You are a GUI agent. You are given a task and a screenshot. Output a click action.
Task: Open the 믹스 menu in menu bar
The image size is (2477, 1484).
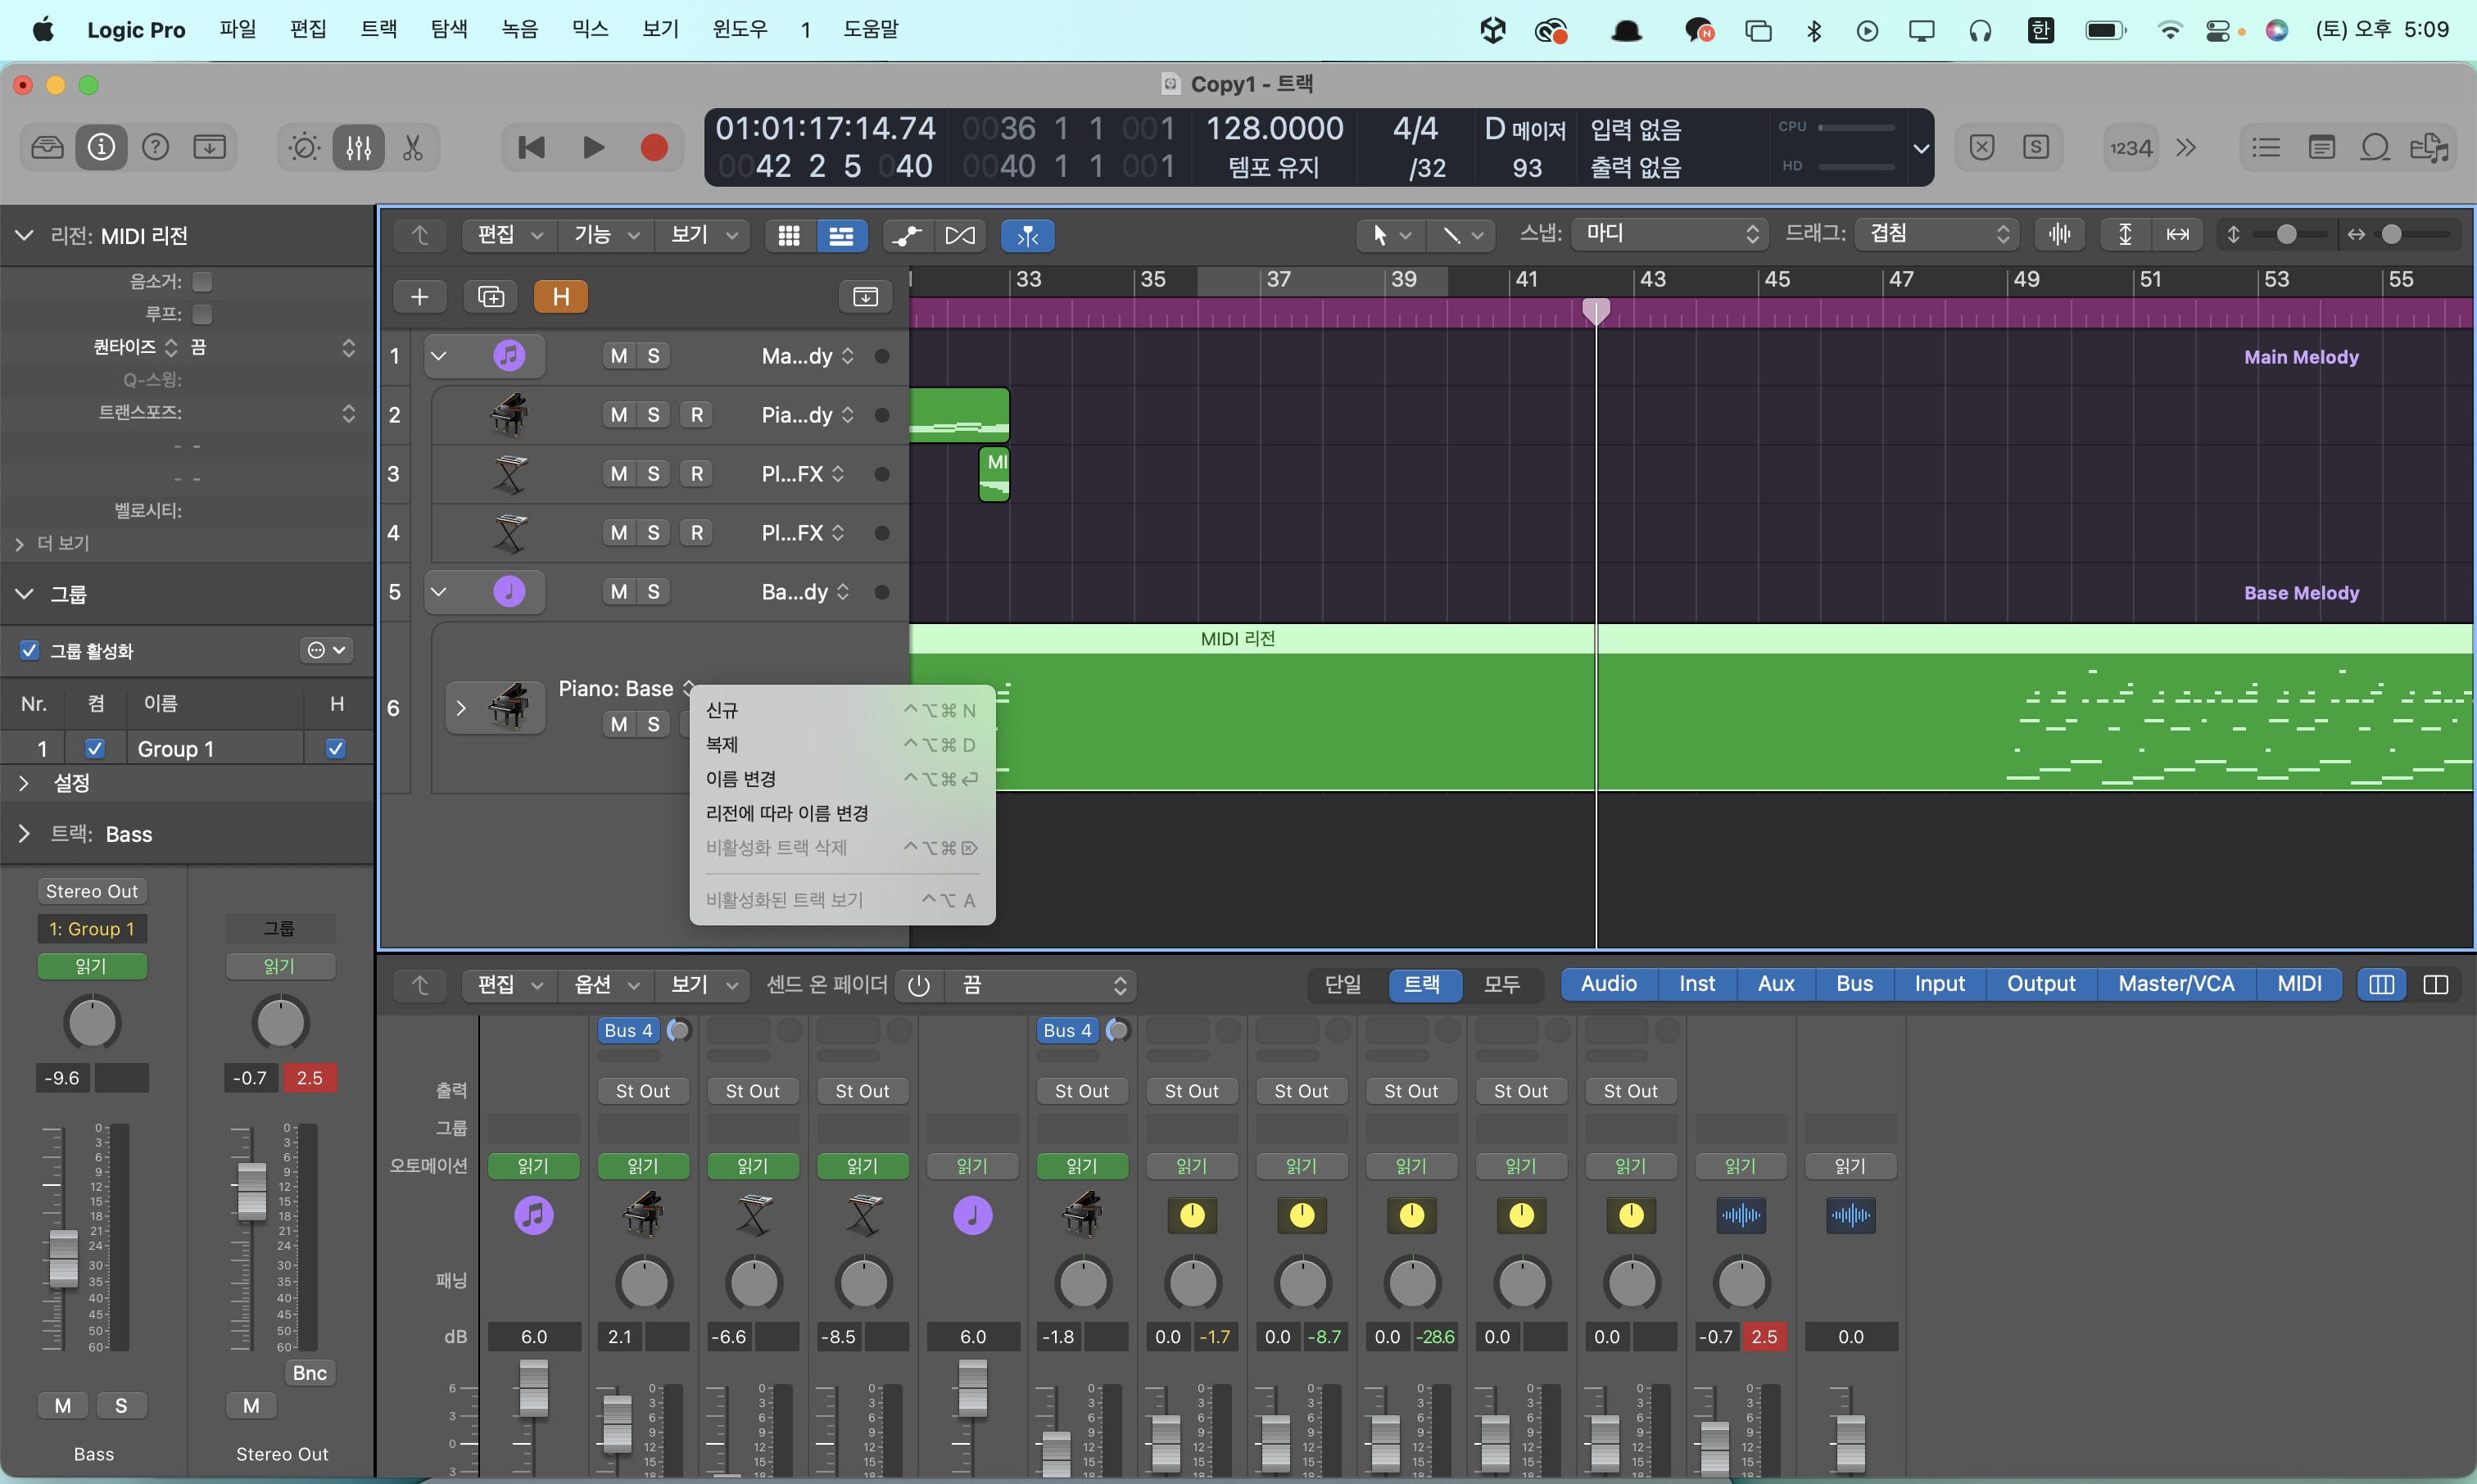pos(589,29)
